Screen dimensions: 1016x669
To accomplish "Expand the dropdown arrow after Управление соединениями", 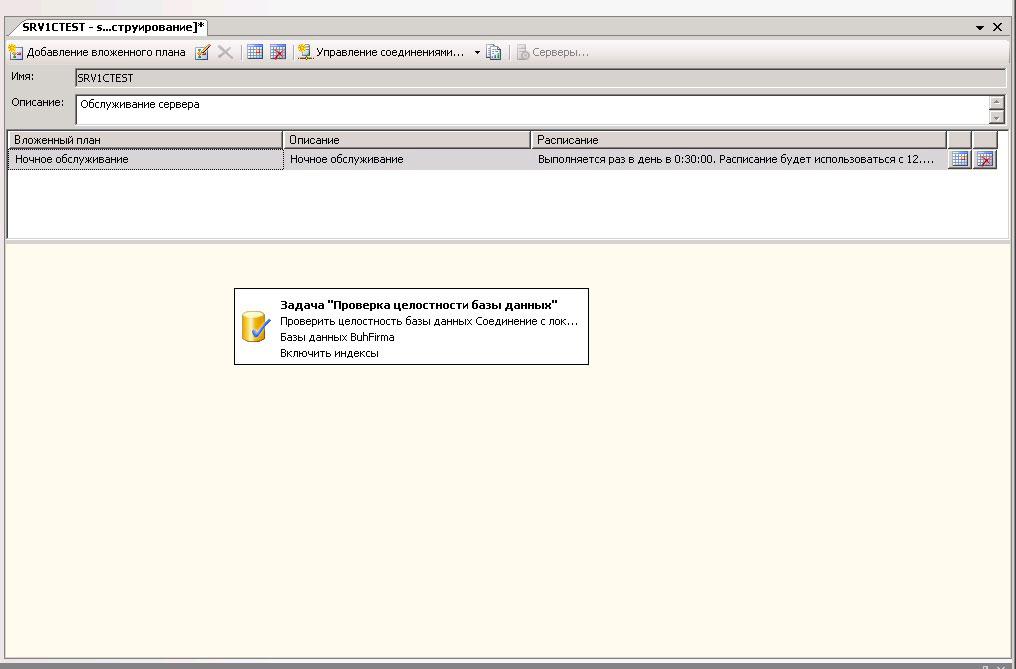I will point(477,52).
